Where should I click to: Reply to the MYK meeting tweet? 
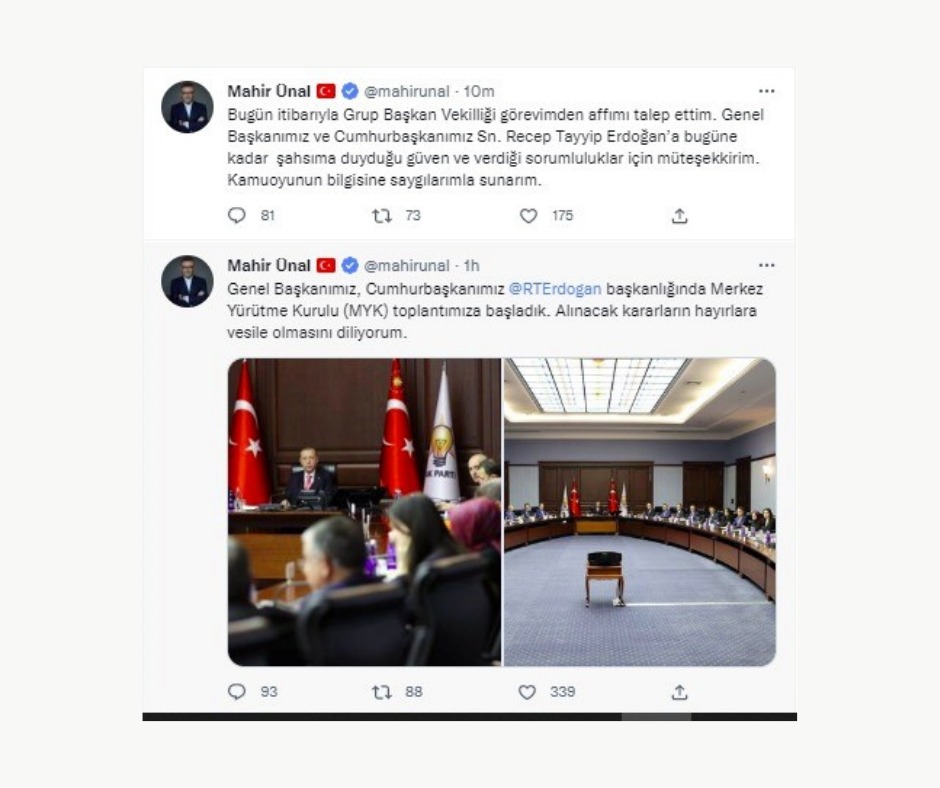[x=237, y=691]
